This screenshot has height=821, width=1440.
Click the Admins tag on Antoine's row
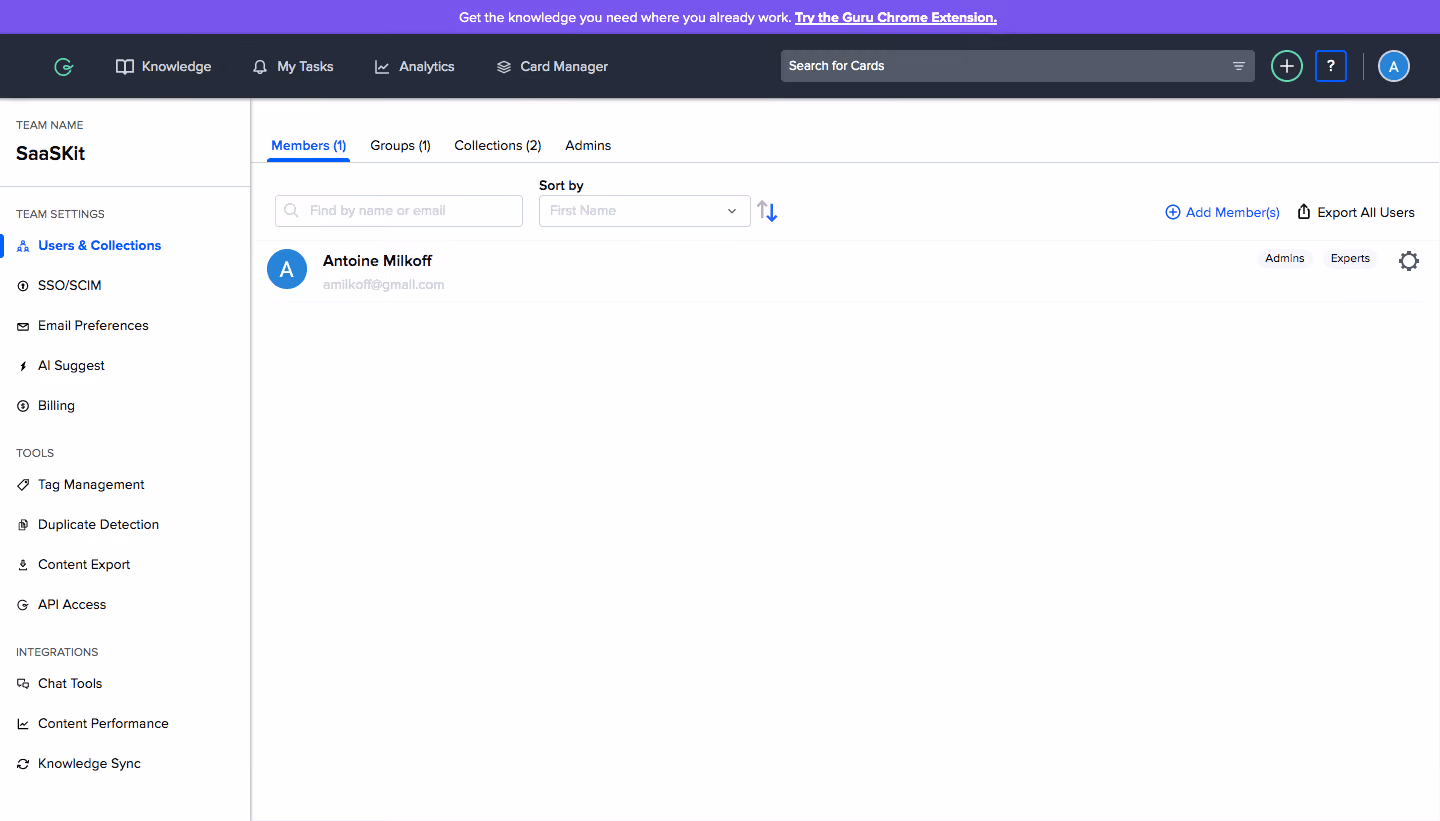coord(1285,258)
